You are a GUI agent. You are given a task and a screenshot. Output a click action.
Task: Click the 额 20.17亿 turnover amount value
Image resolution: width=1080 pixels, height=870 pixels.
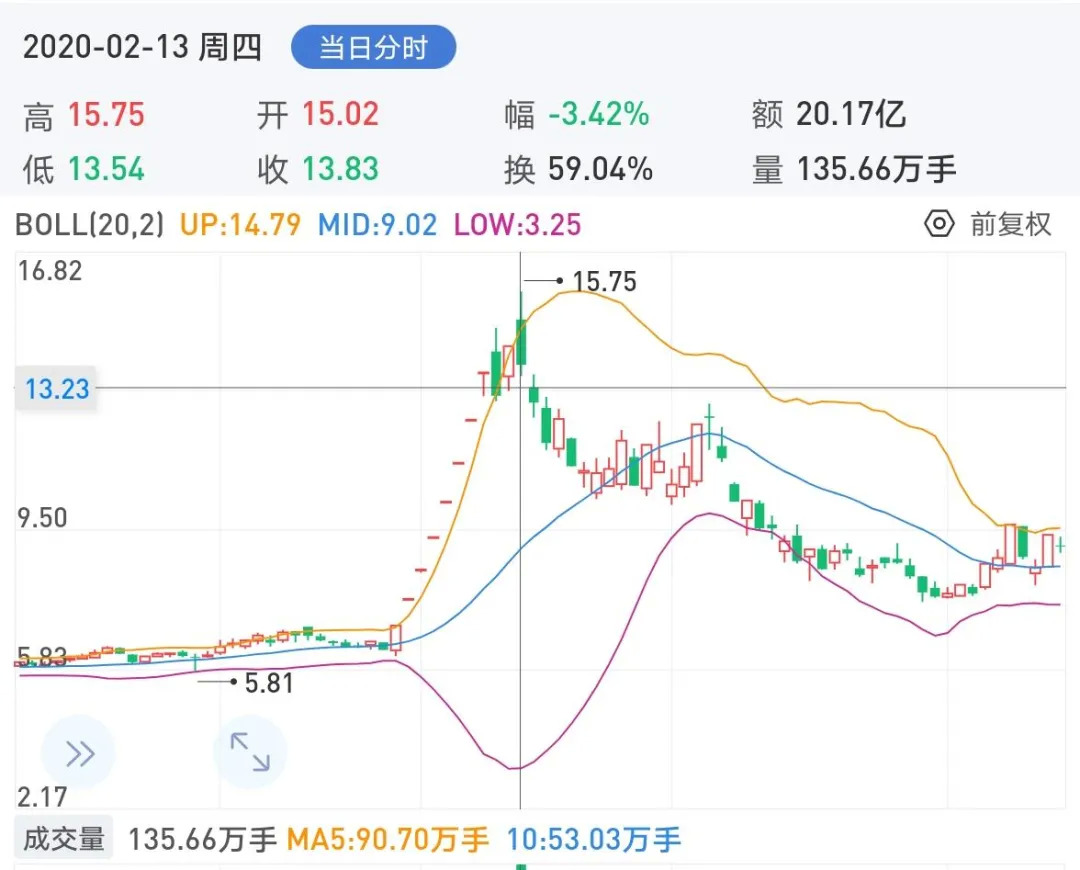click(x=850, y=115)
